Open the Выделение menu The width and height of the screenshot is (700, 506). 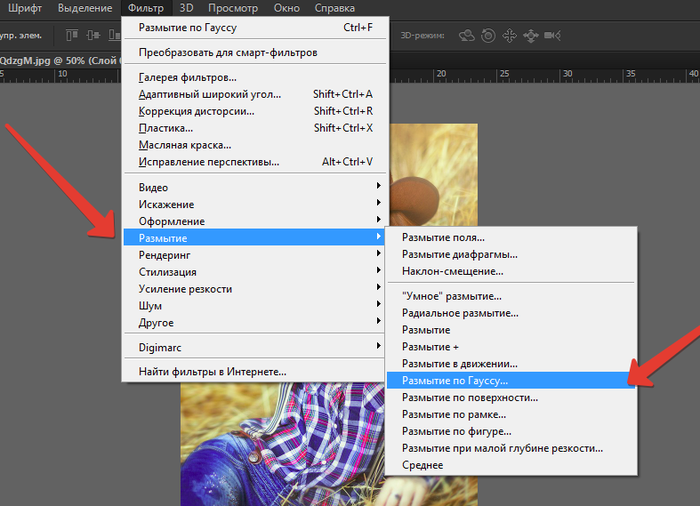tap(85, 8)
